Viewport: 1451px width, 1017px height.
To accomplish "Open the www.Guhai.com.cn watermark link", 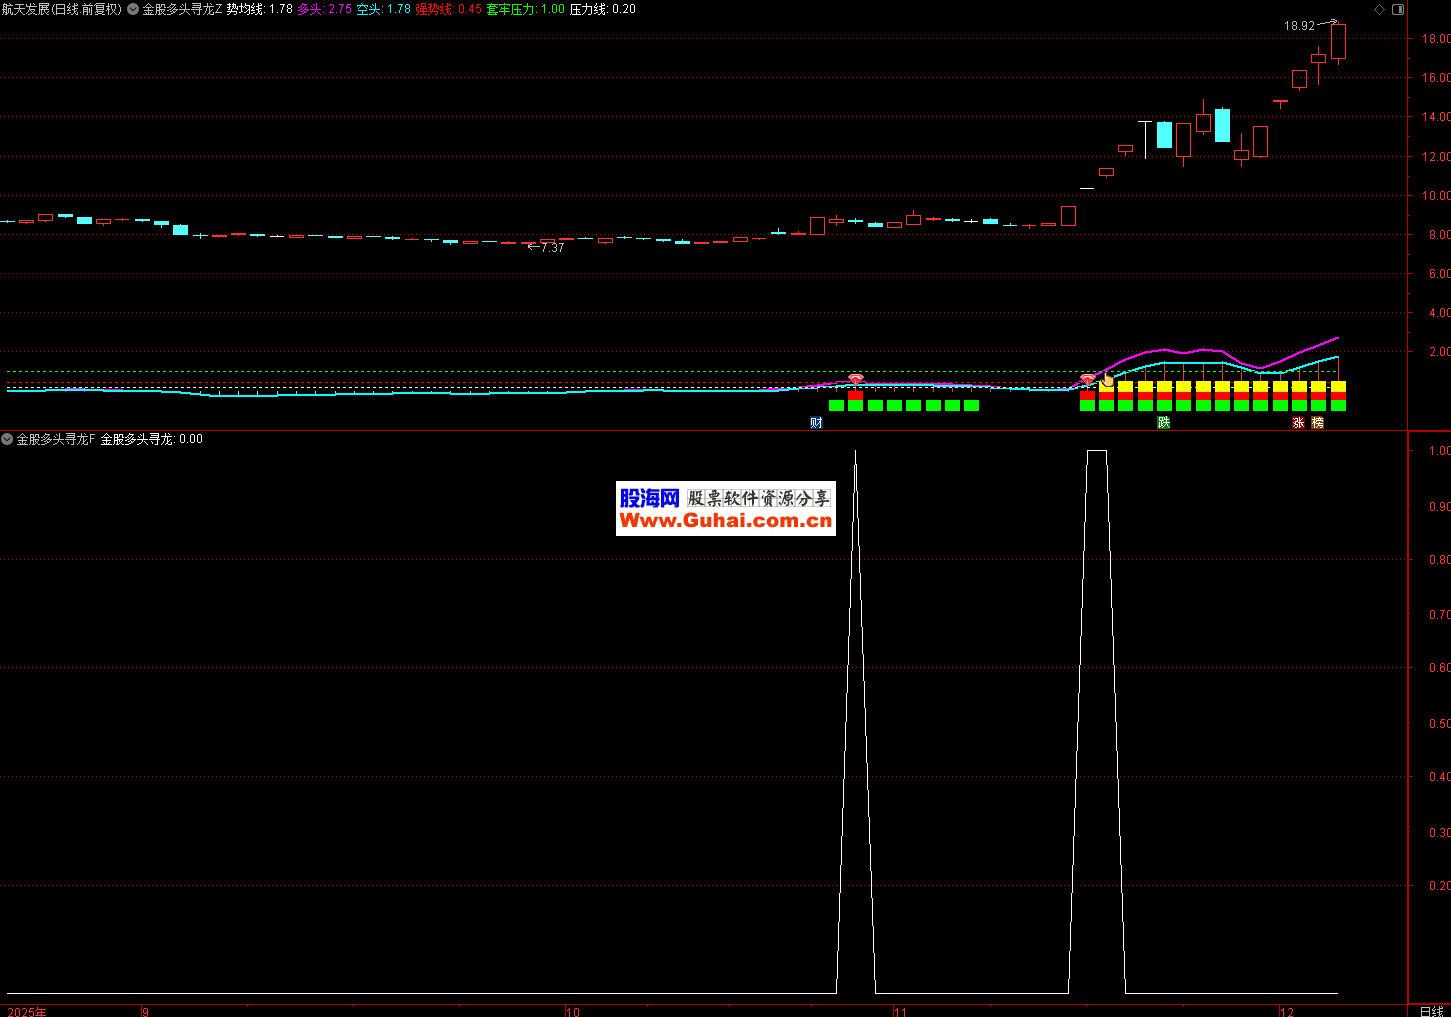I will click(x=725, y=521).
